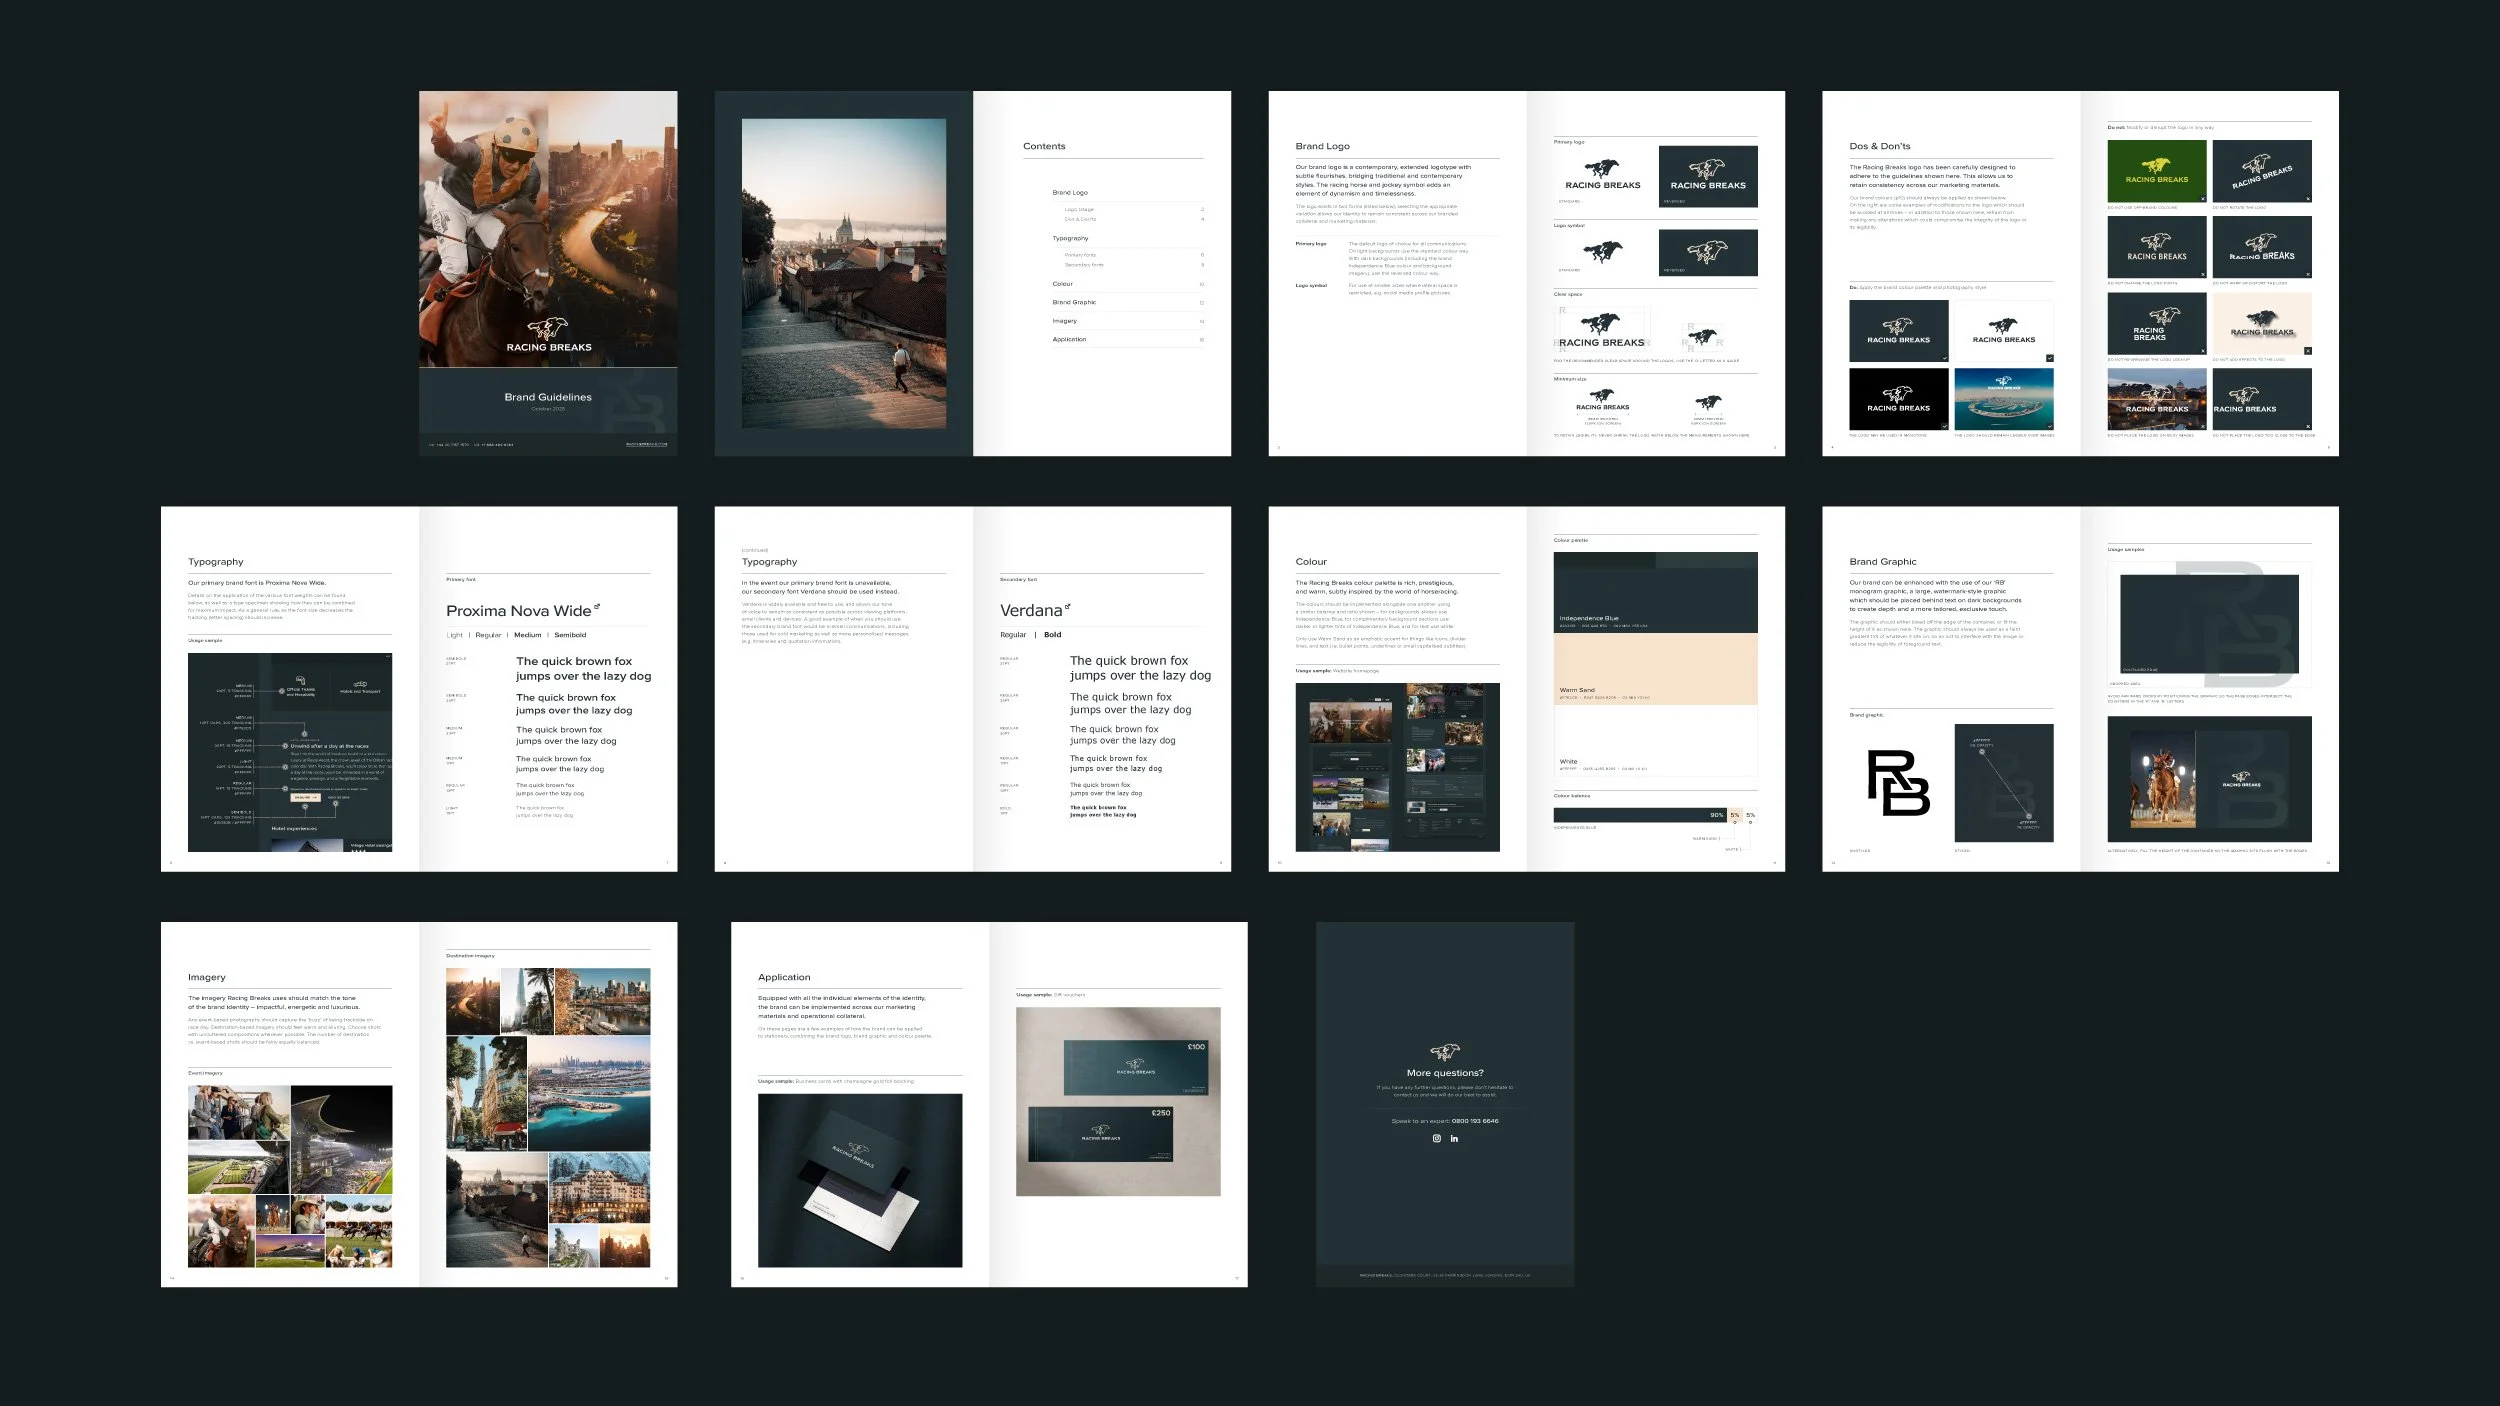Click X mark on rotated logo tile
Viewport: 2500px width, 1406px height.
(2308, 199)
